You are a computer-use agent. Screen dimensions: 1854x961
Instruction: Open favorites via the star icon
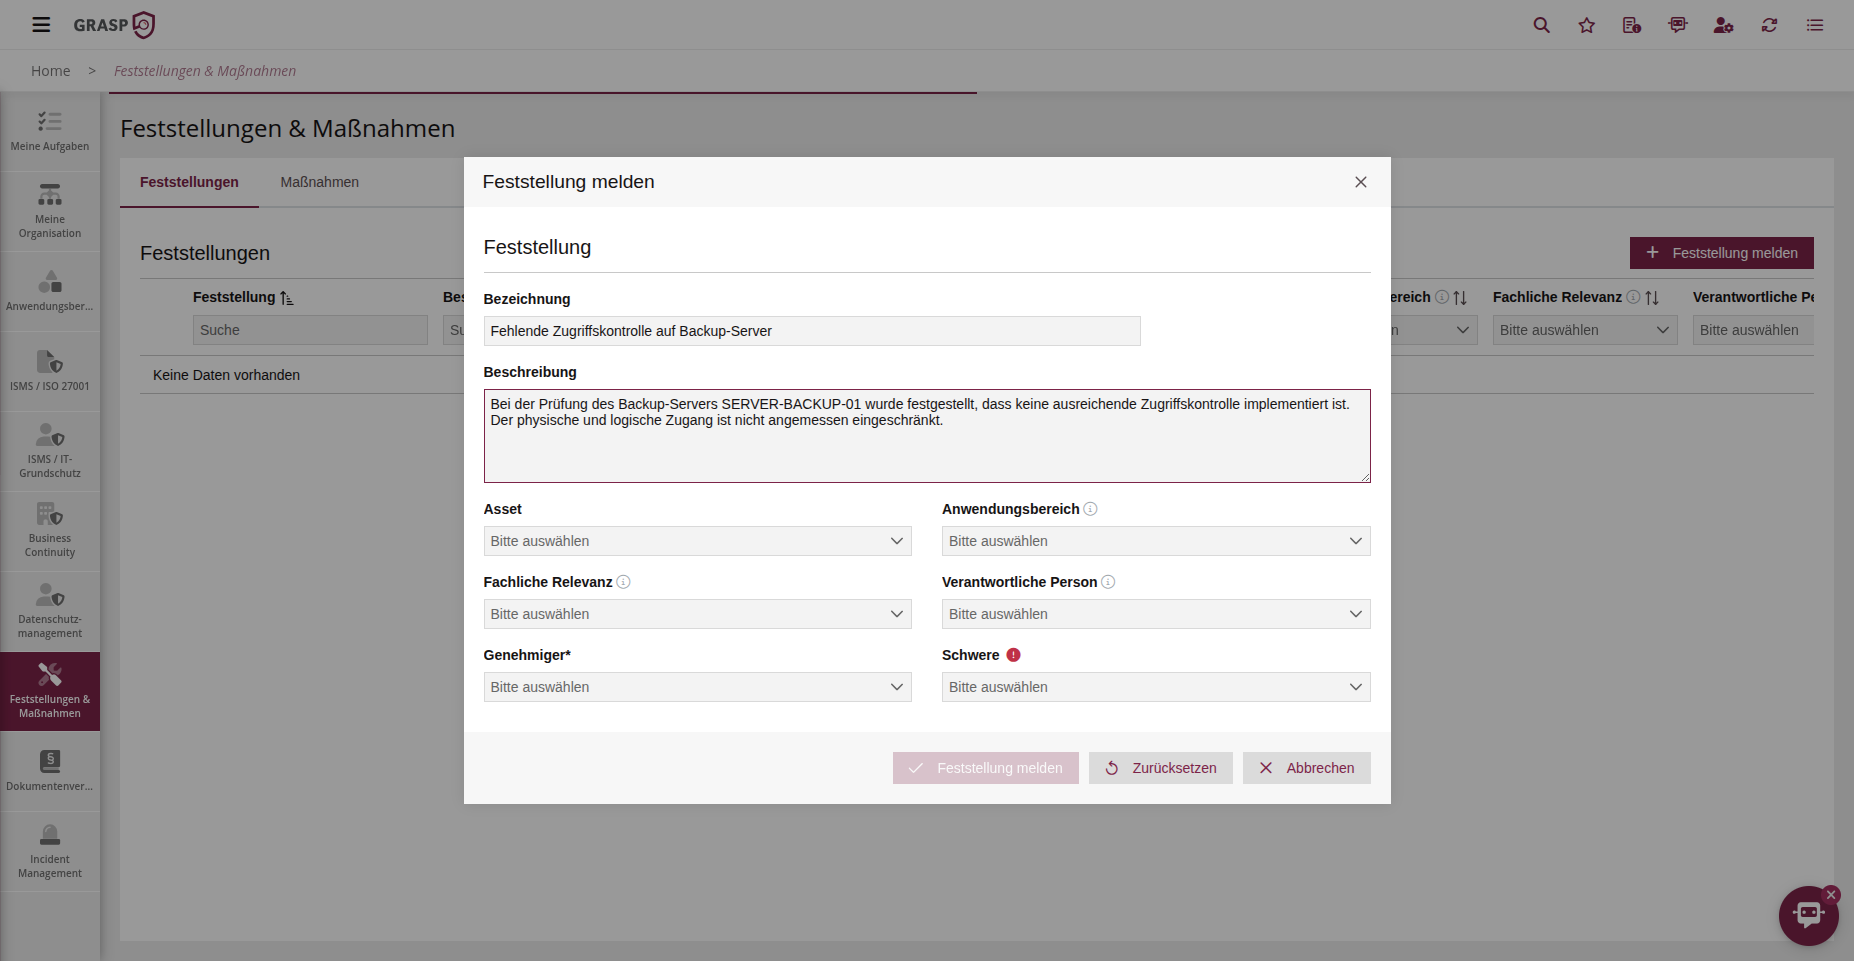tap(1587, 25)
